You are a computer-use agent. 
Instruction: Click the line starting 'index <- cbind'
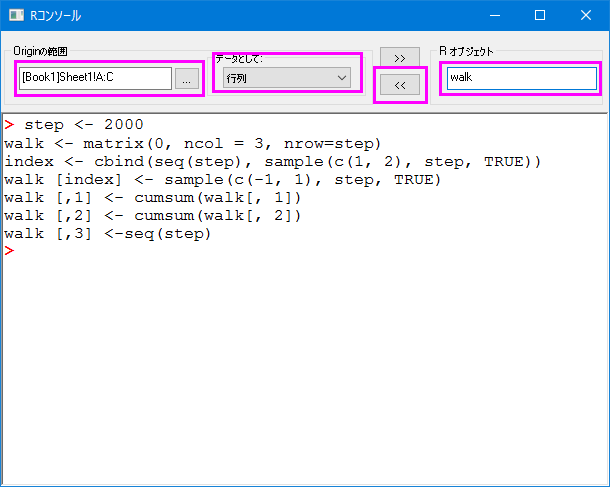point(272,162)
